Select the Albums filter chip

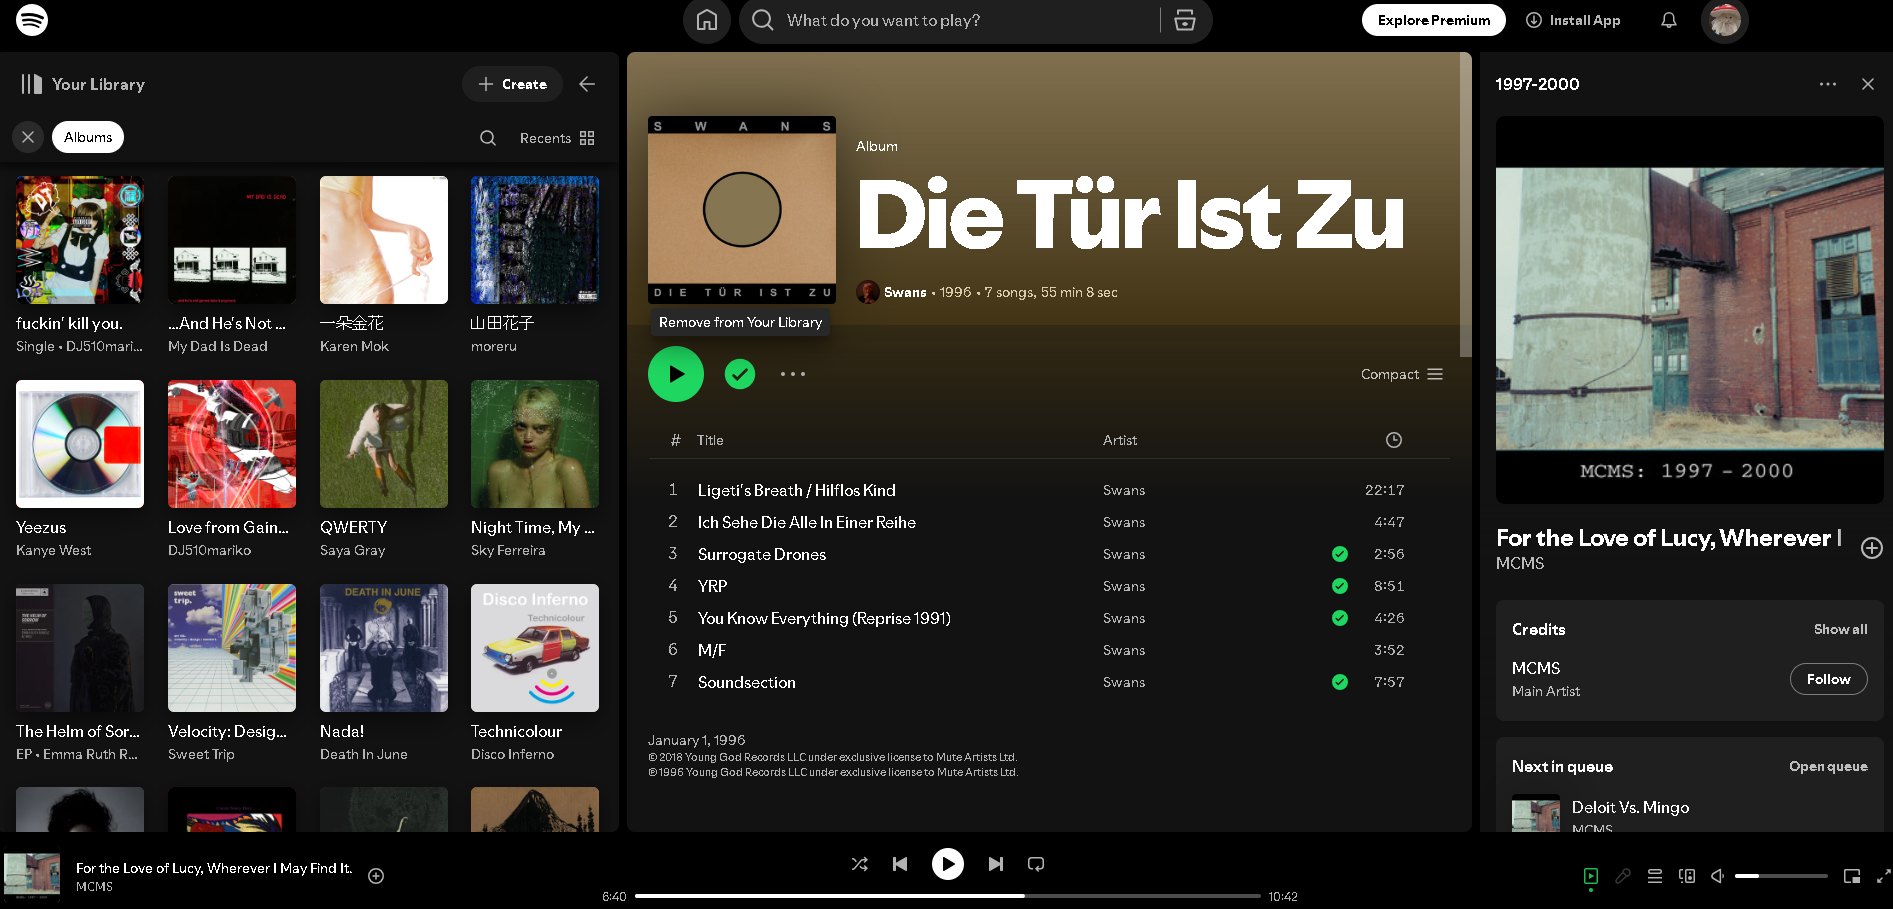[x=88, y=137]
